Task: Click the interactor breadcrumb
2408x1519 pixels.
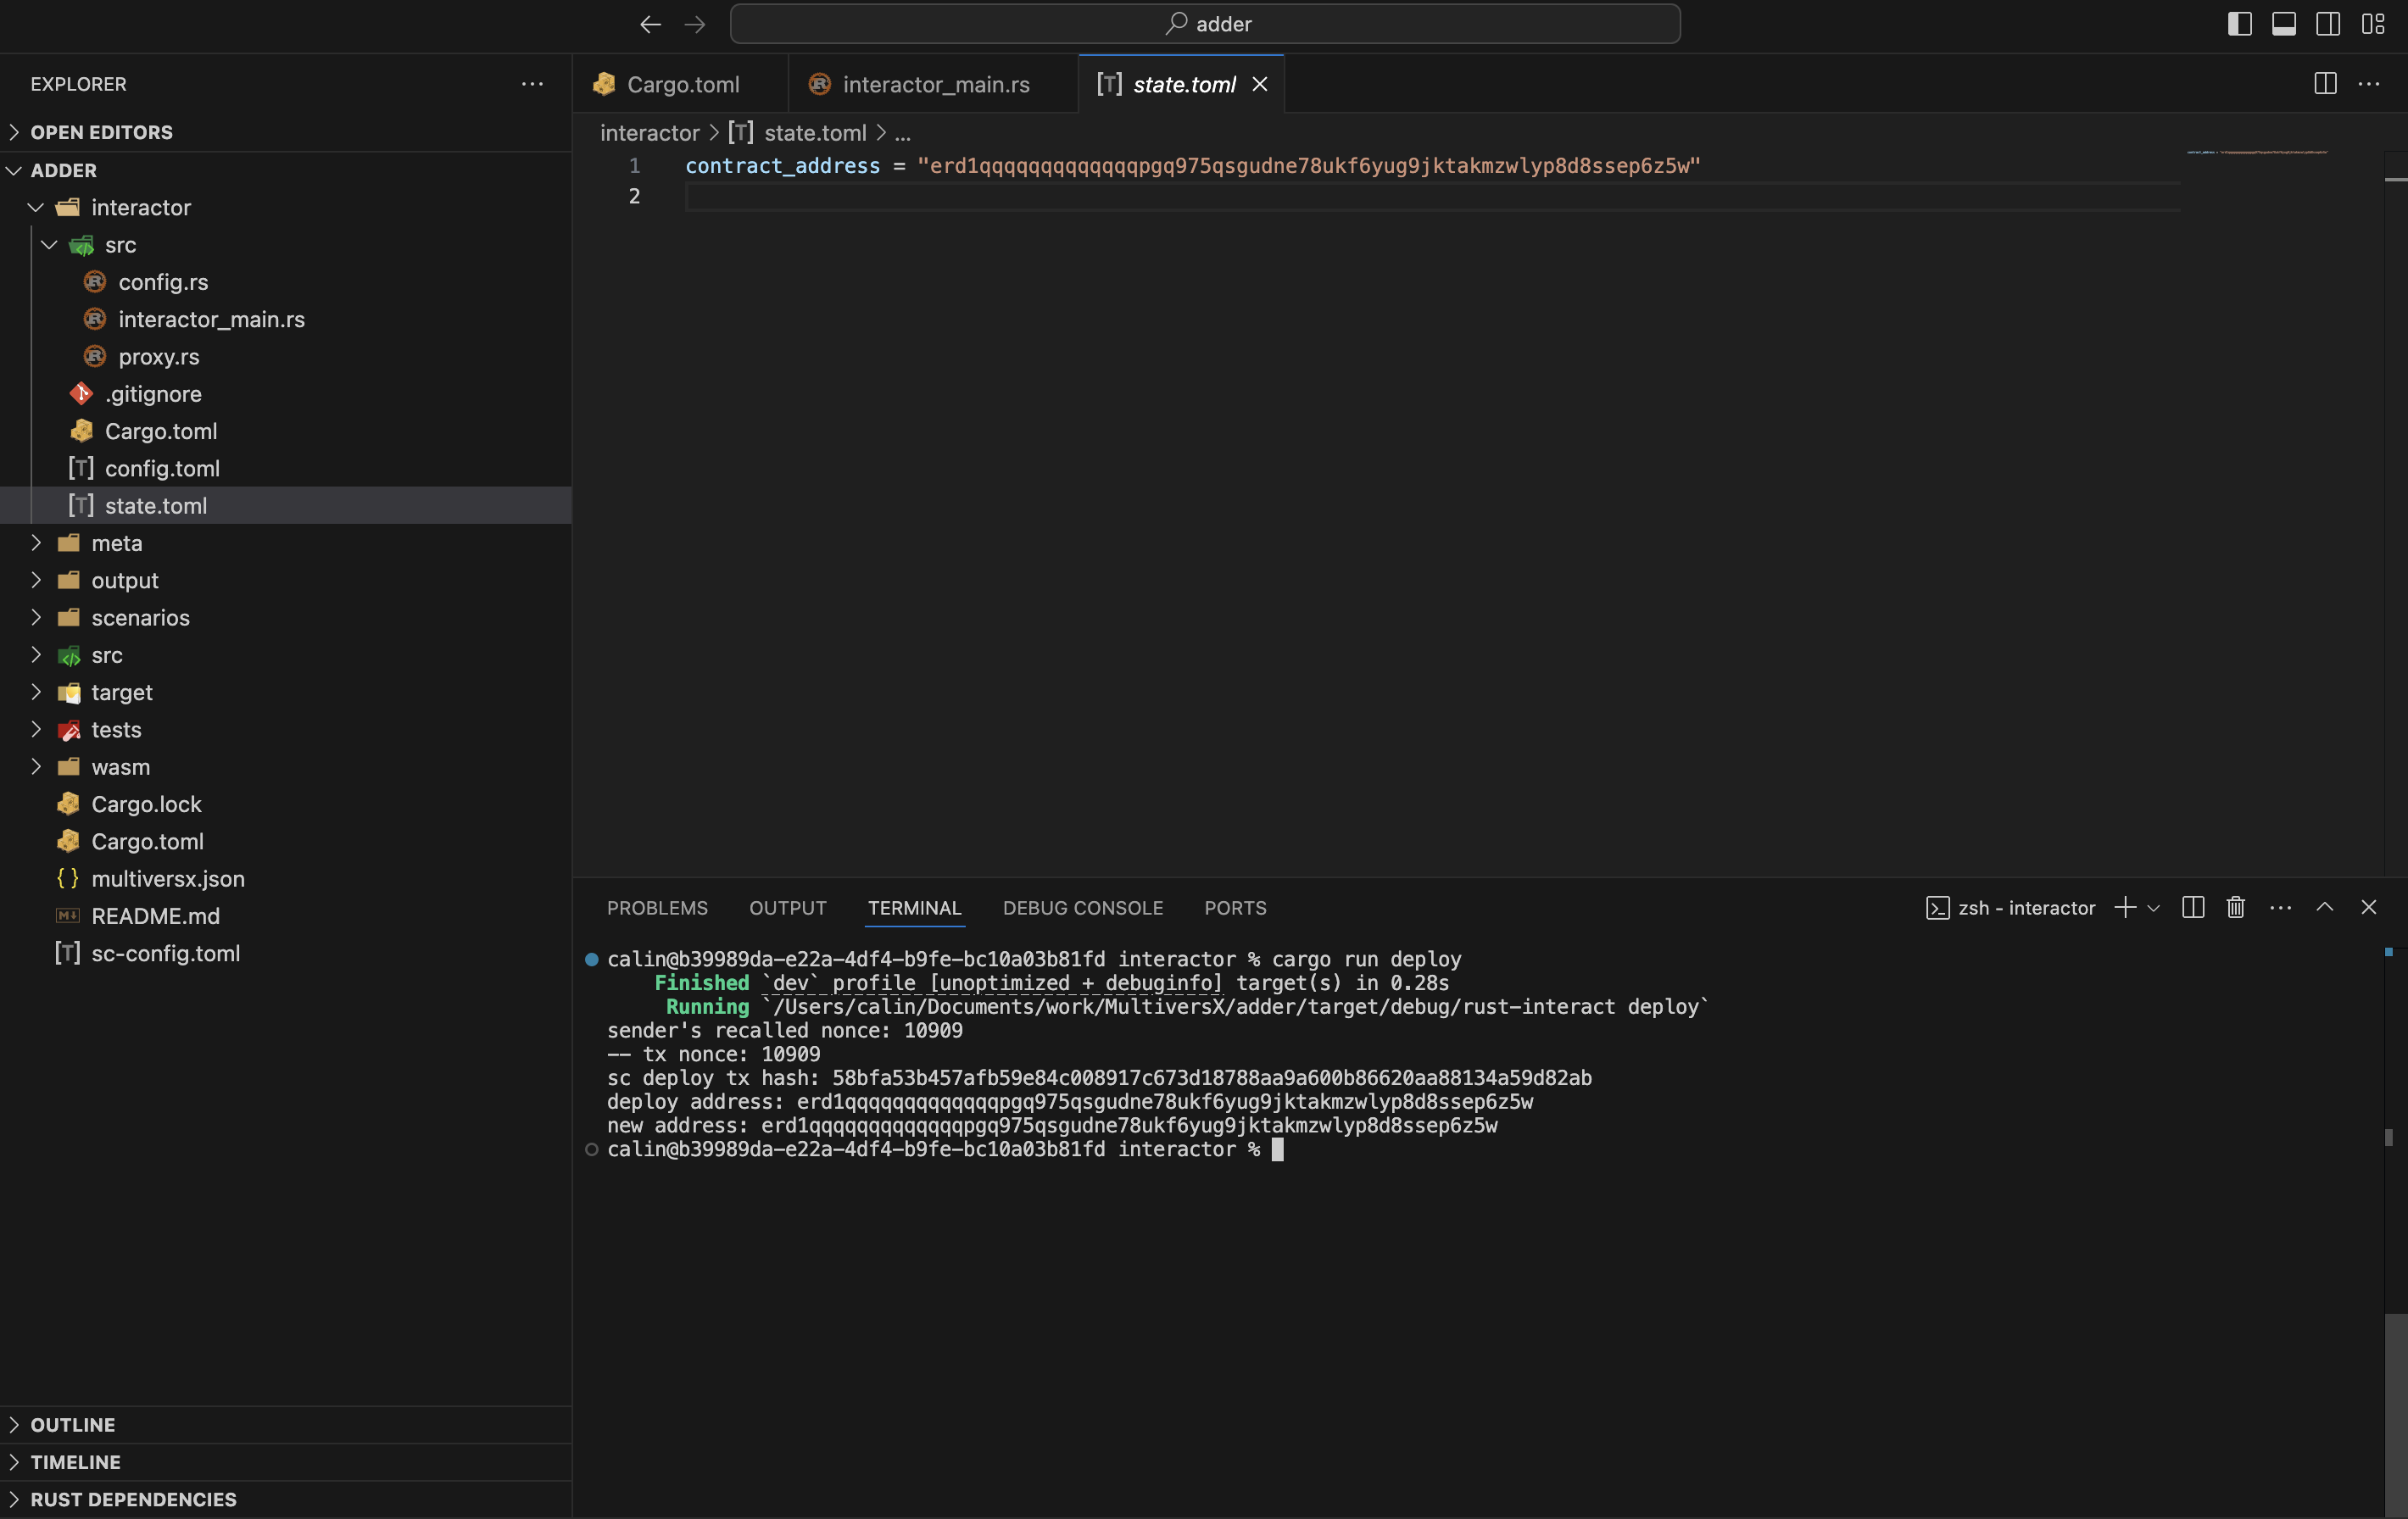Action: coord(649,133)
